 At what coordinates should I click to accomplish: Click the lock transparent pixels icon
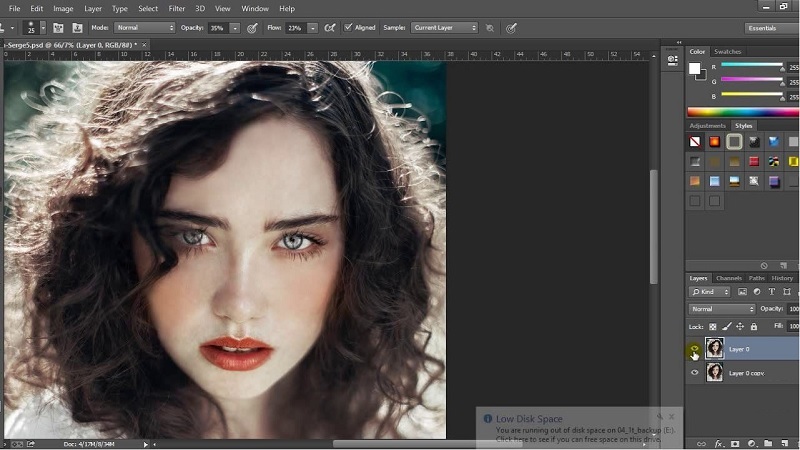[x=713, y=327]
